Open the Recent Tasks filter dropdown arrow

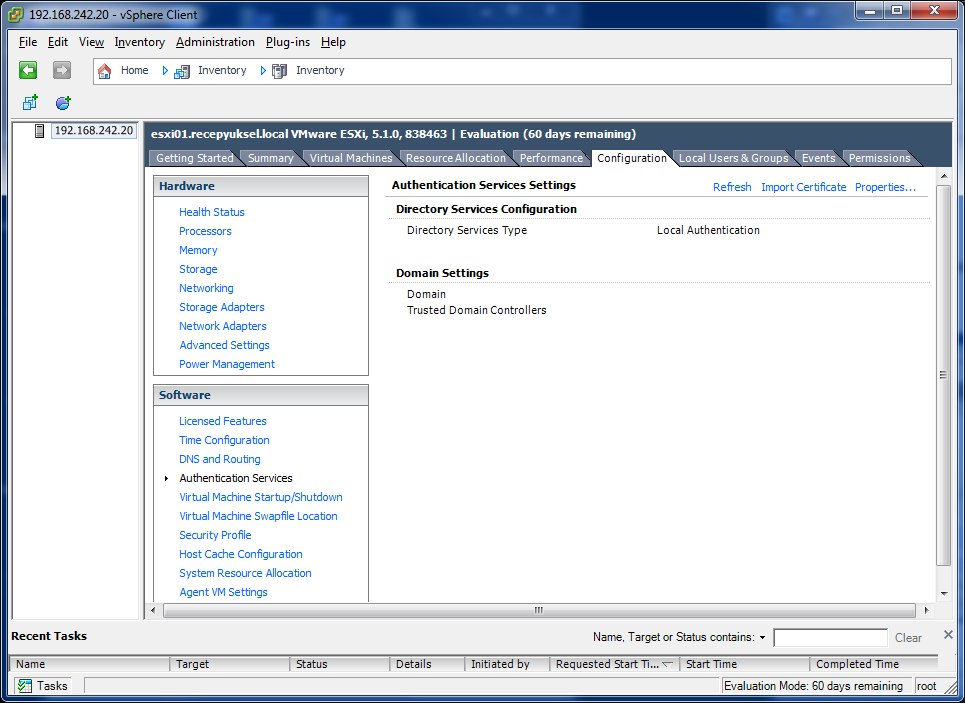tap(763, 638)
